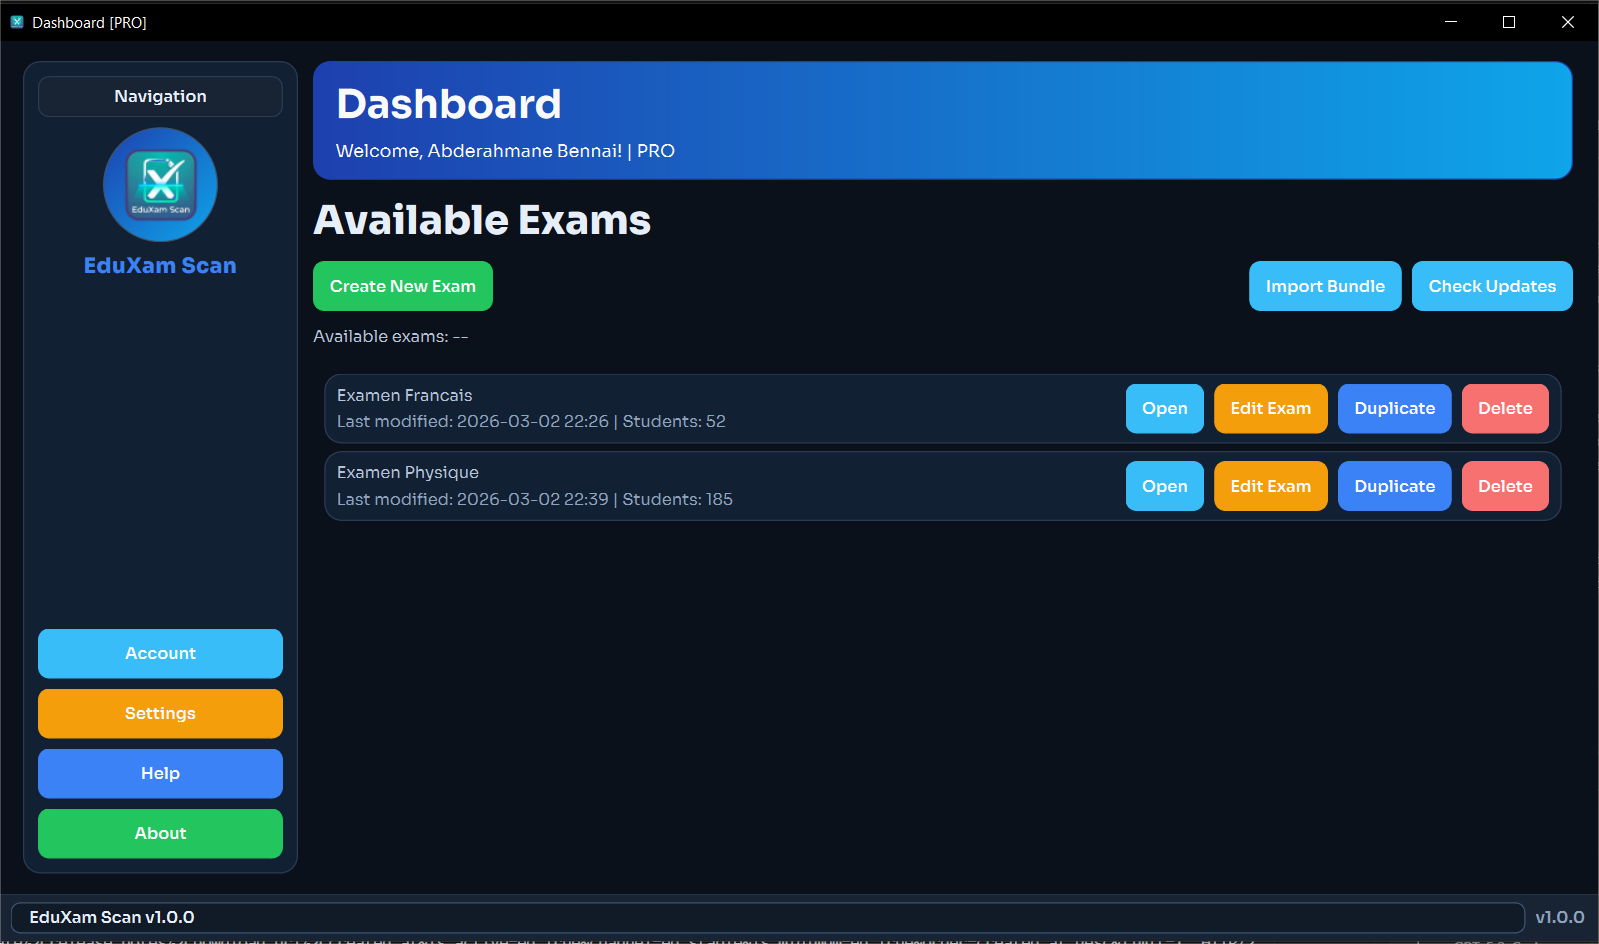Delete the Examen Physique exam
The image size is (1599, 944).
[1504, 486]
